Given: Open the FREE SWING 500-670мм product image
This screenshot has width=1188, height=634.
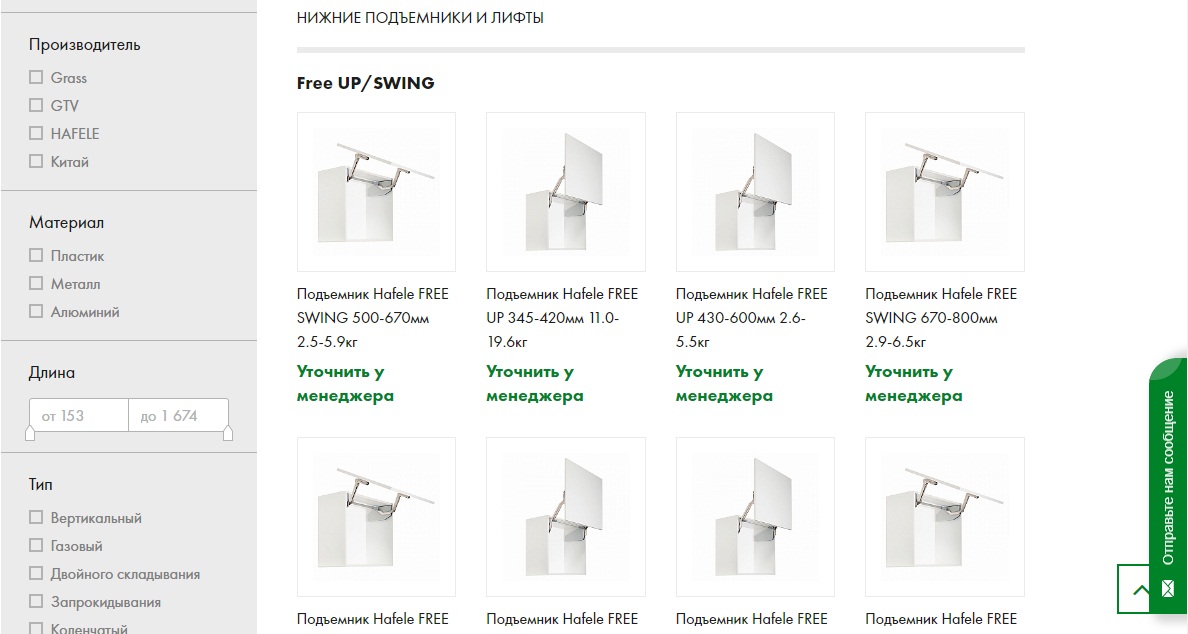Looking at the screenshot, I should pos(377,192).
